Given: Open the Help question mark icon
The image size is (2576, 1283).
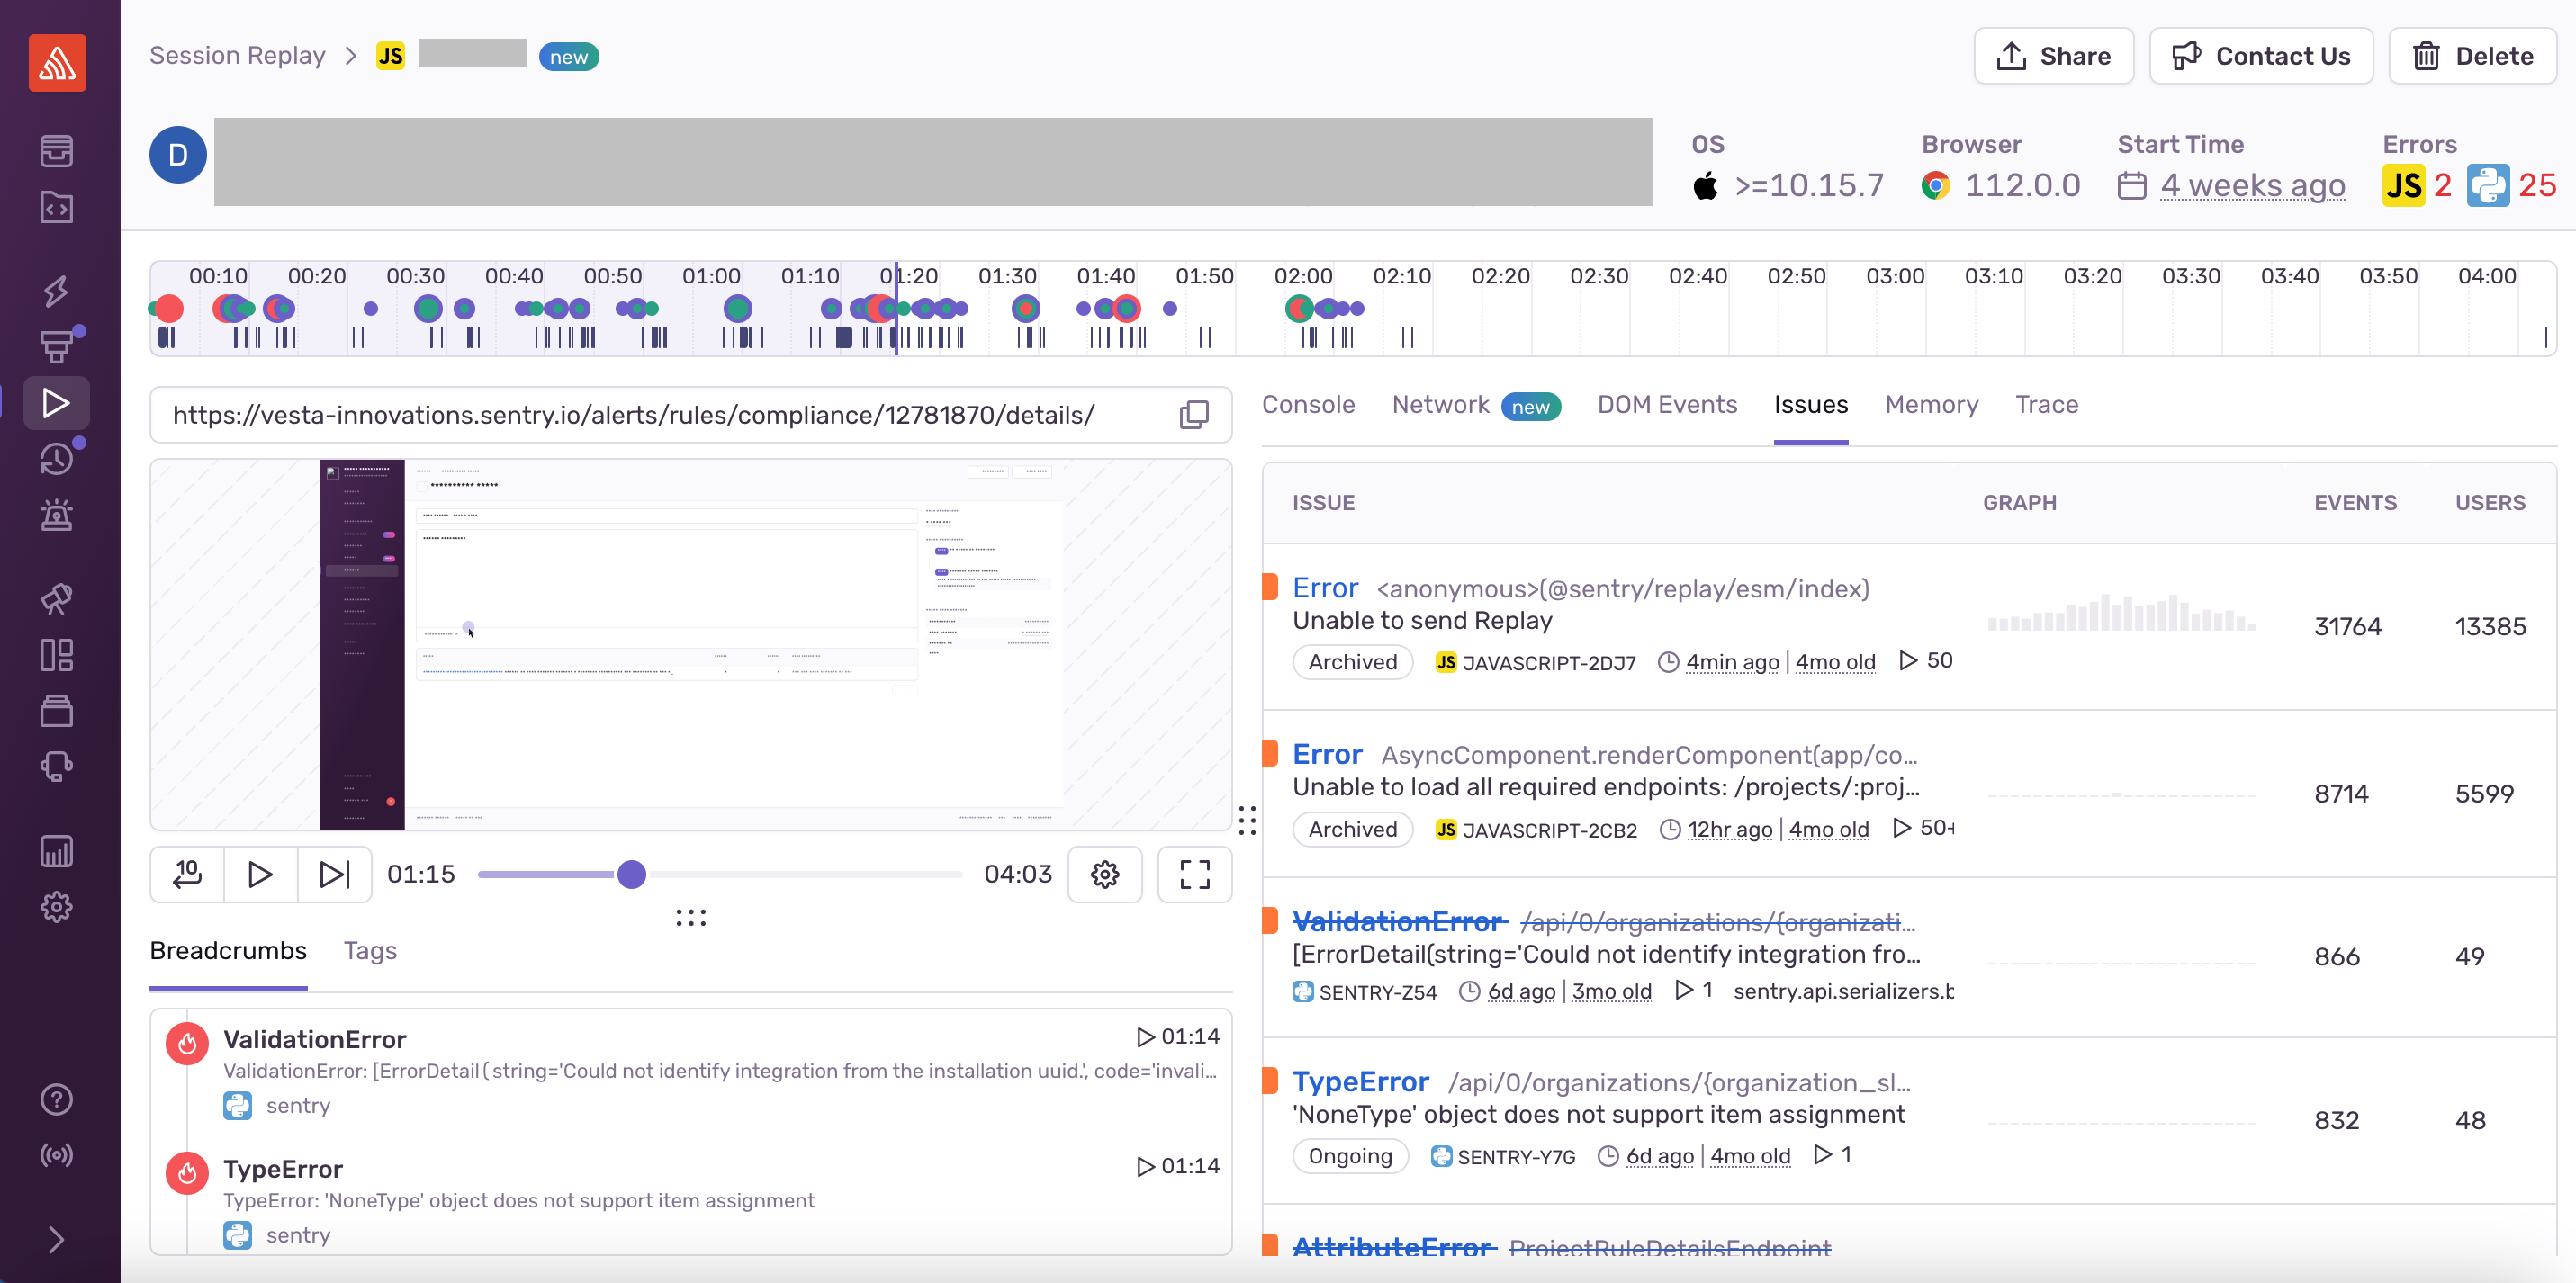Looking at the screenshot, I should point(57,1099).
